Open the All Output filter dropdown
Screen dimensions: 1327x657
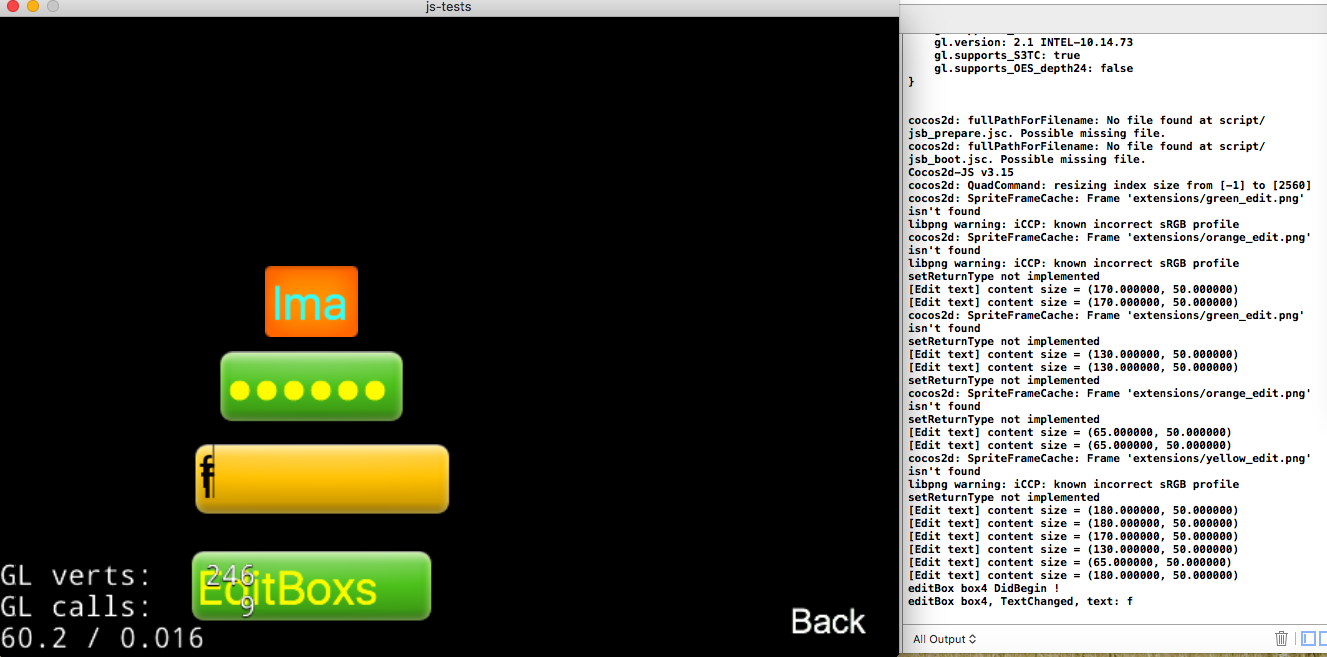coord(944,639)
